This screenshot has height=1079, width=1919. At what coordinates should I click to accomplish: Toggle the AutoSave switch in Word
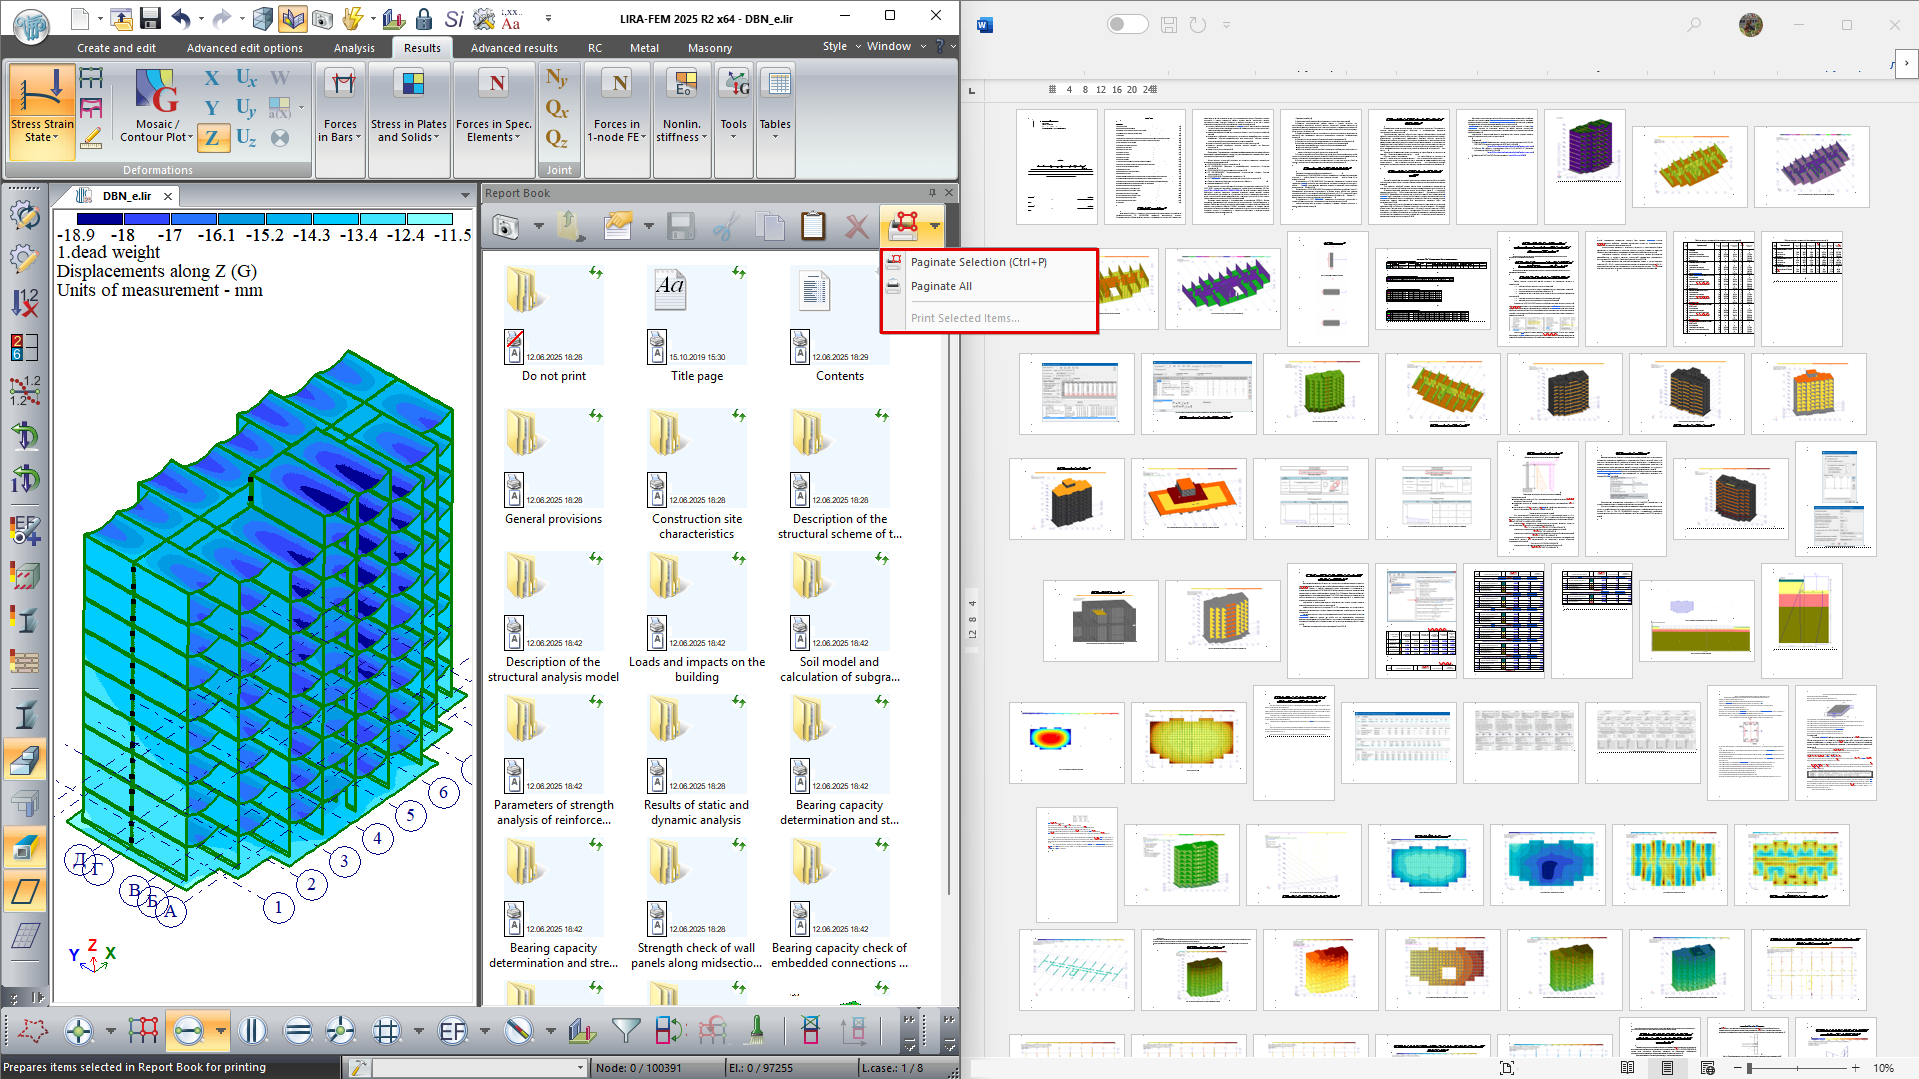1127,24
